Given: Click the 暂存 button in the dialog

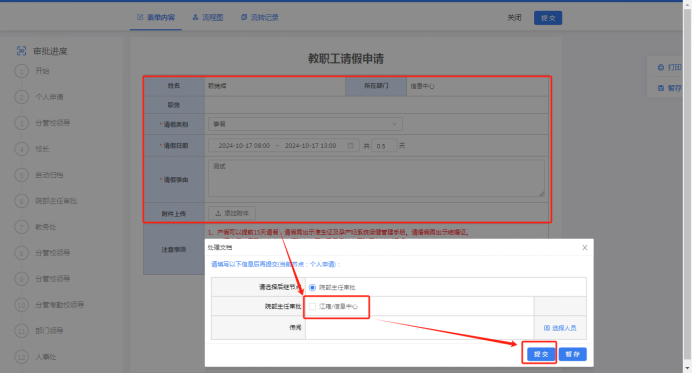Looking at the screenshot, I should click(573, 354).
